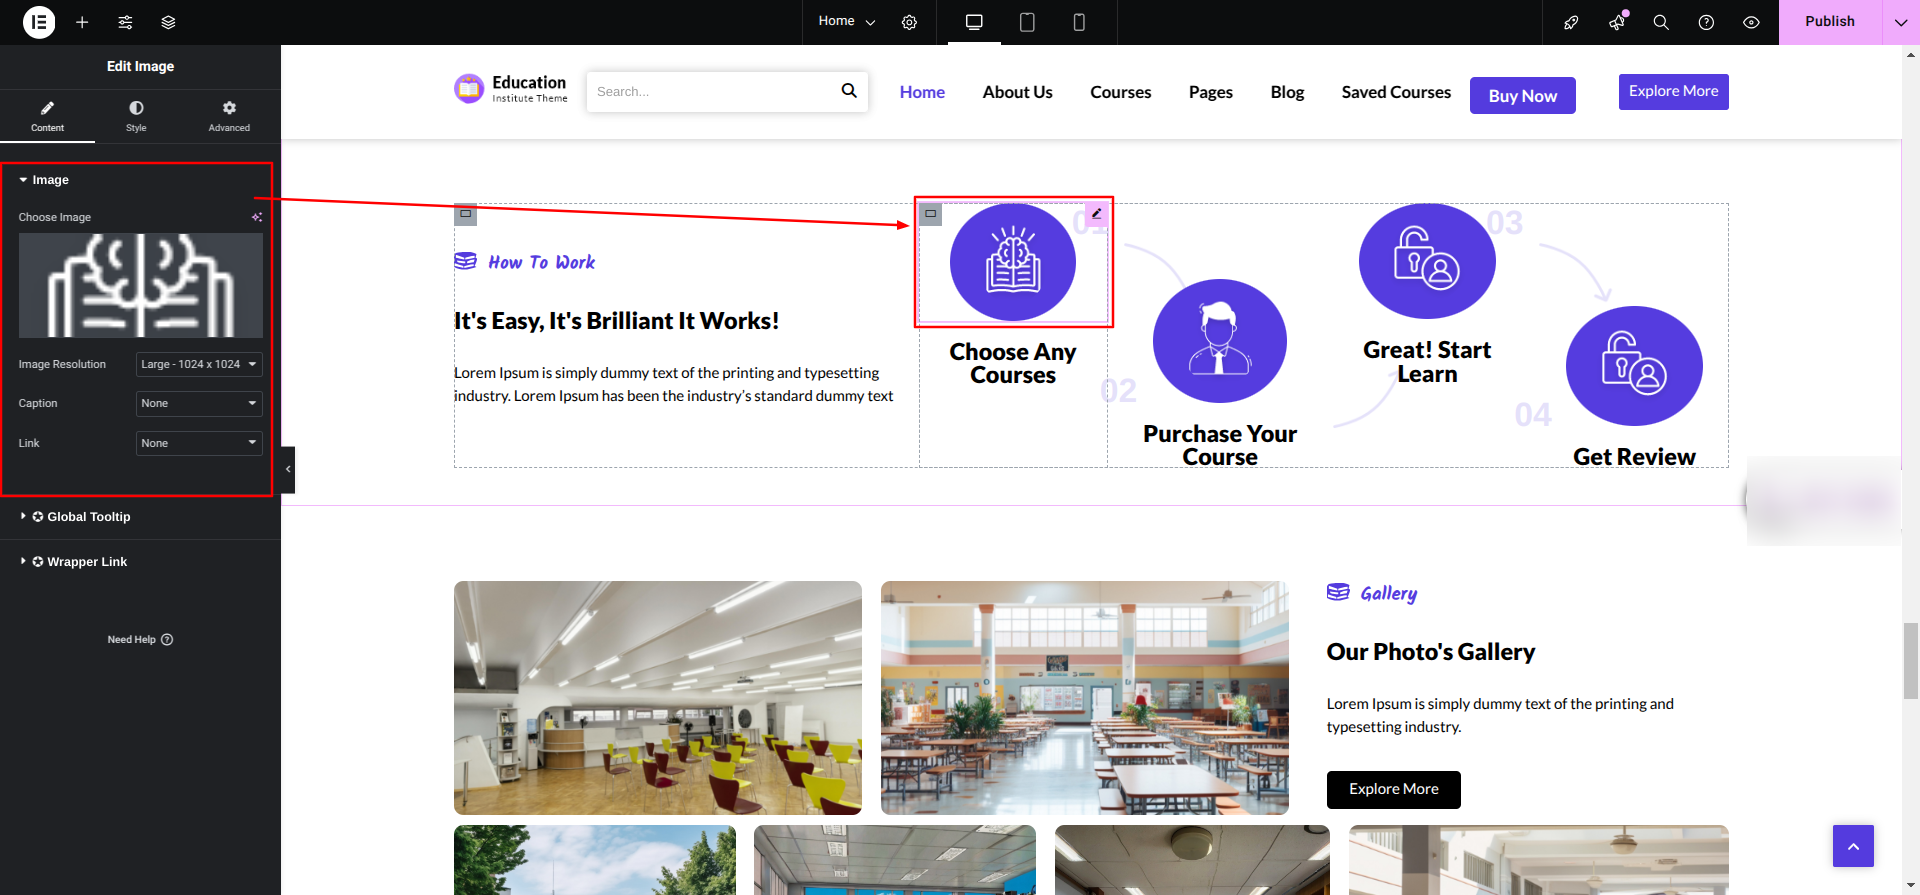Click black Explore More gallery button
The width and height of the screenshot is (1920, 895).
[1393, 790]
